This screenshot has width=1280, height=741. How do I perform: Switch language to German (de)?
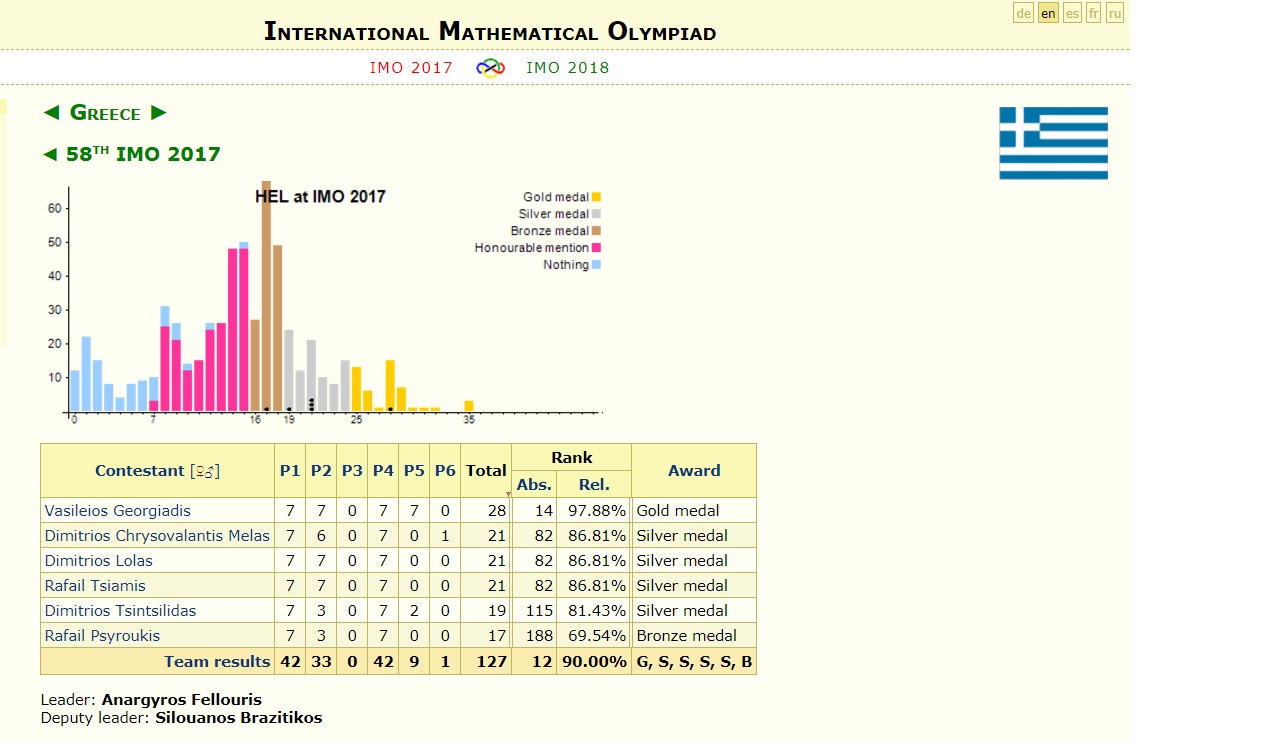1023,13
